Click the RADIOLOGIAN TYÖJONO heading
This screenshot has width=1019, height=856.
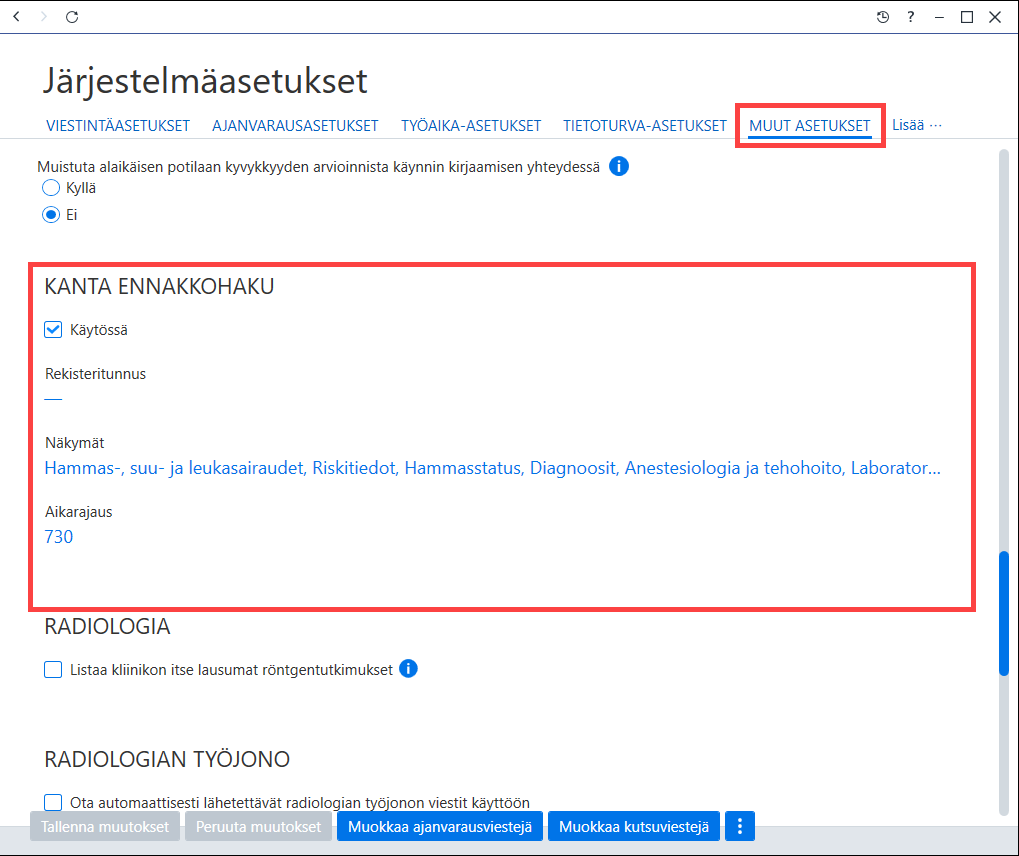tap(167, 759)
